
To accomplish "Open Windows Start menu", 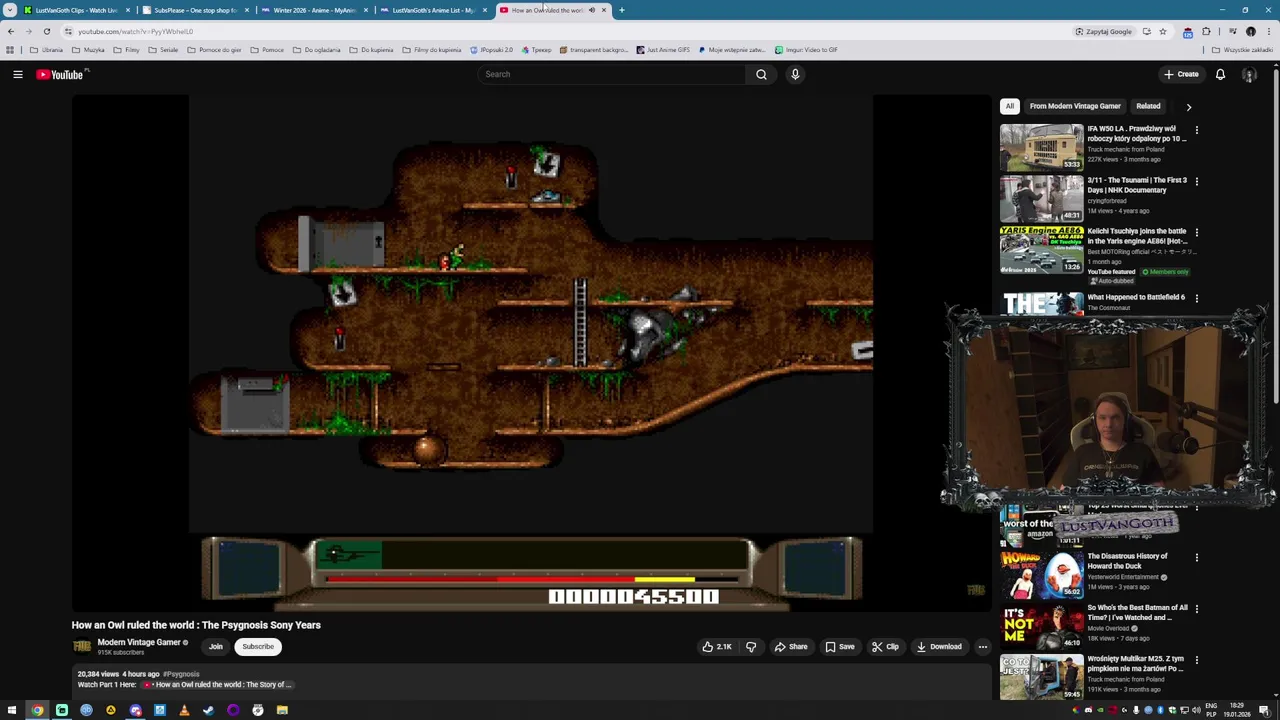I will click(12, 710).
